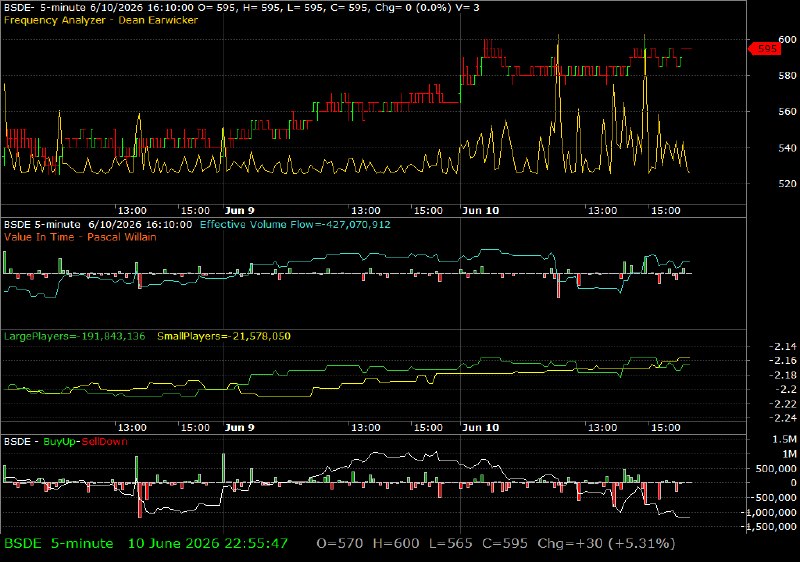Image resolution: width=800 pixels, height=562 pixels.
Task: Click the status bar 'BSDE 5-minute' text
Action: coord(59,544)
